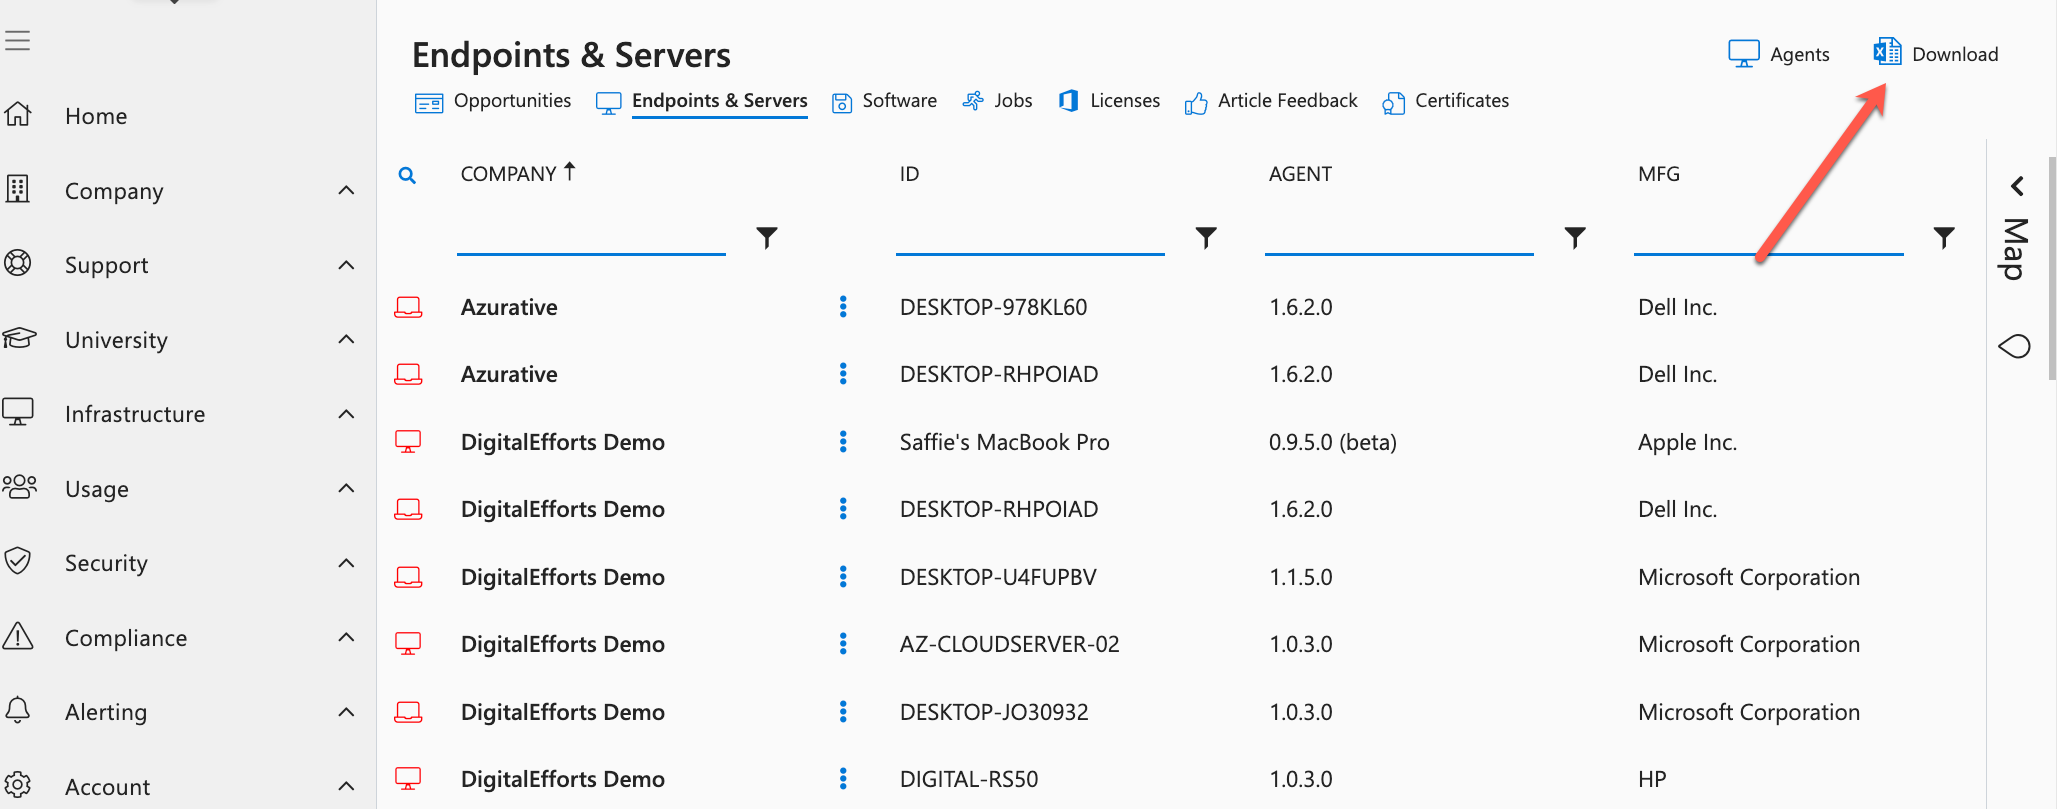This screenshot has height=809, width=2057.
Task: Click the first Azurative company name
Action: (x=509, y=307)
